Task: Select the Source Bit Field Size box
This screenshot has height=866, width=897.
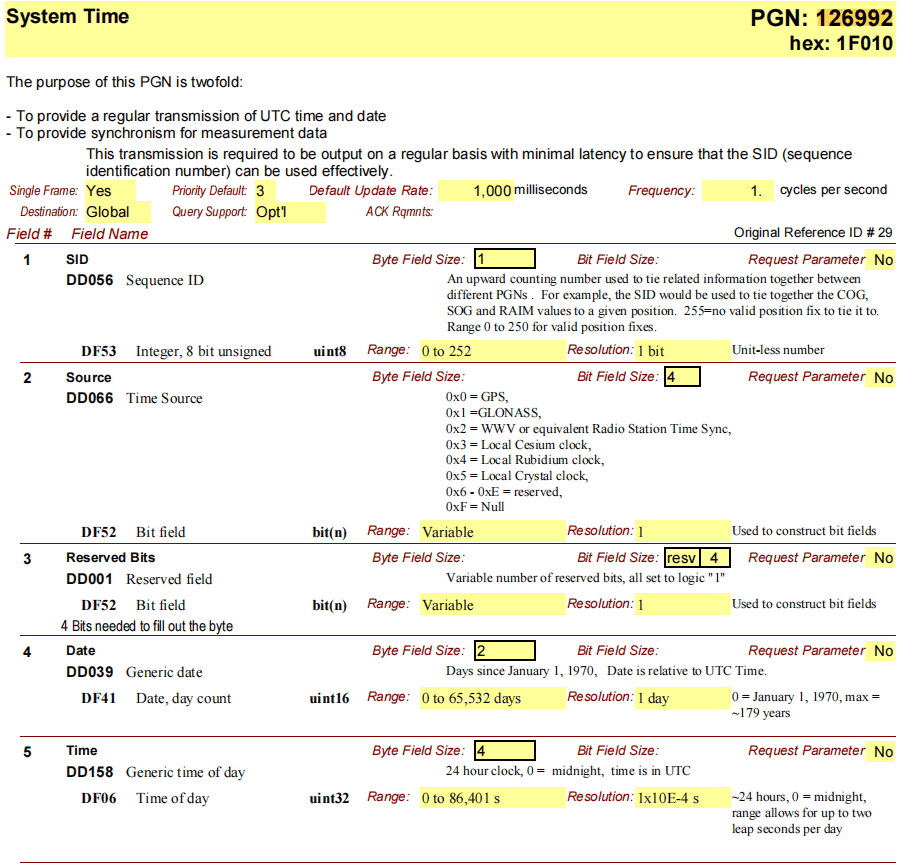Action: pyautogui.click(x=681, y=377)
